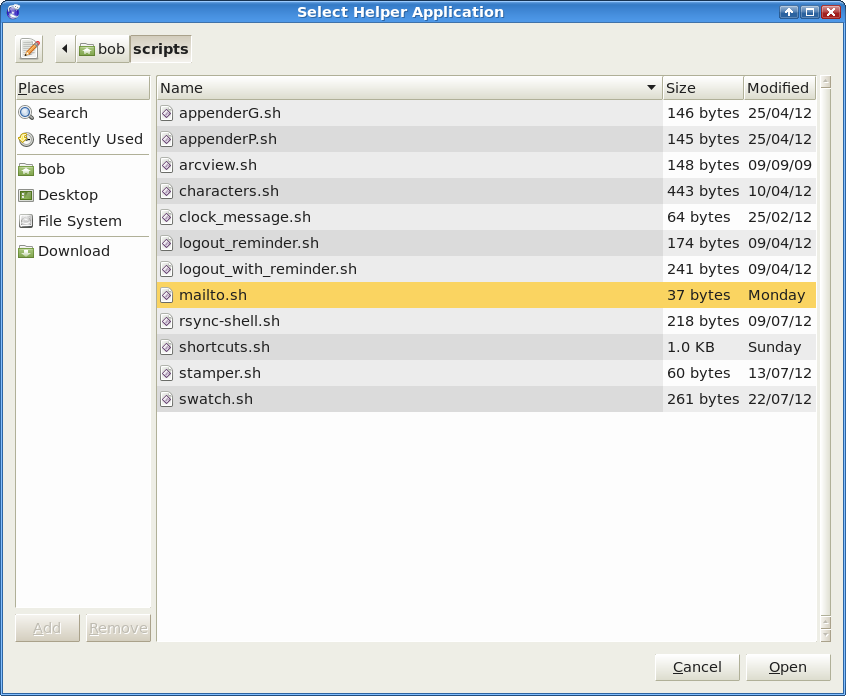Click the Cancel button
The height and width of the screenshot is (696, 846).
coord(697,667)
